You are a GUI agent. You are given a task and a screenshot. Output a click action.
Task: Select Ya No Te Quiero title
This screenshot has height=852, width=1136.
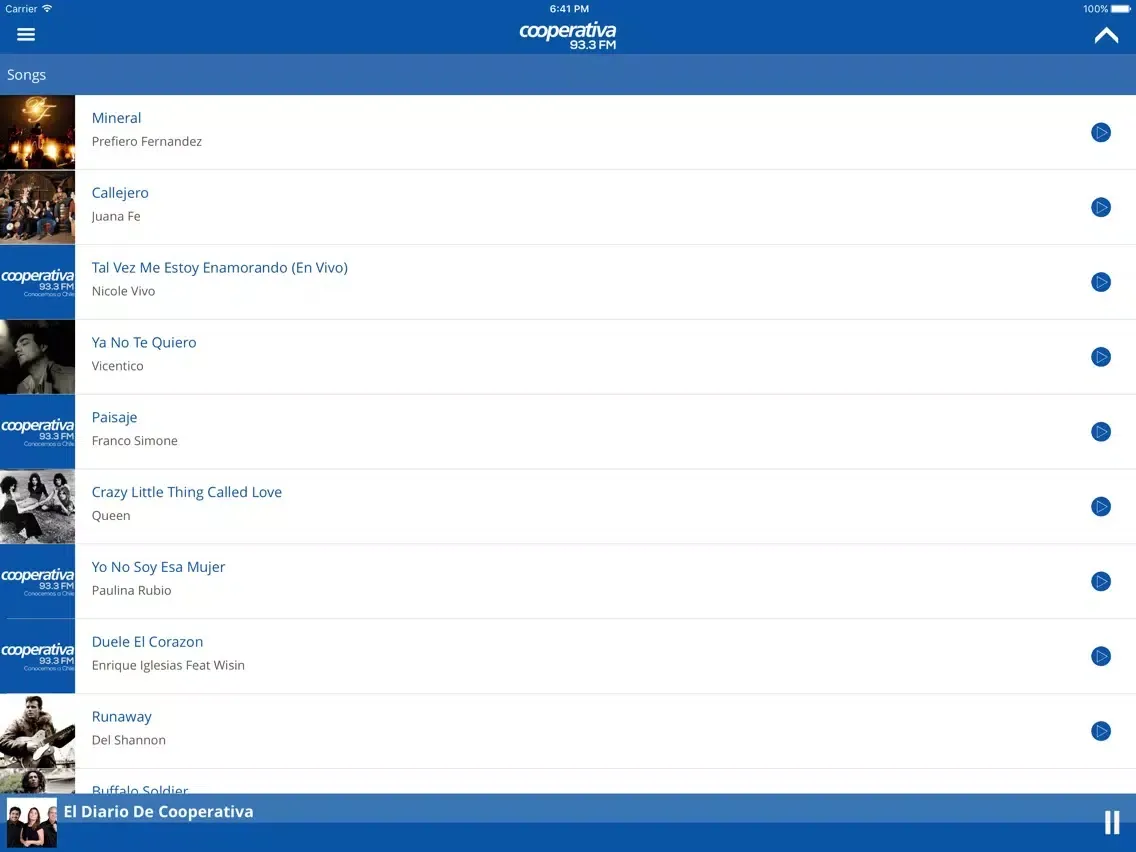pos(143,343)
